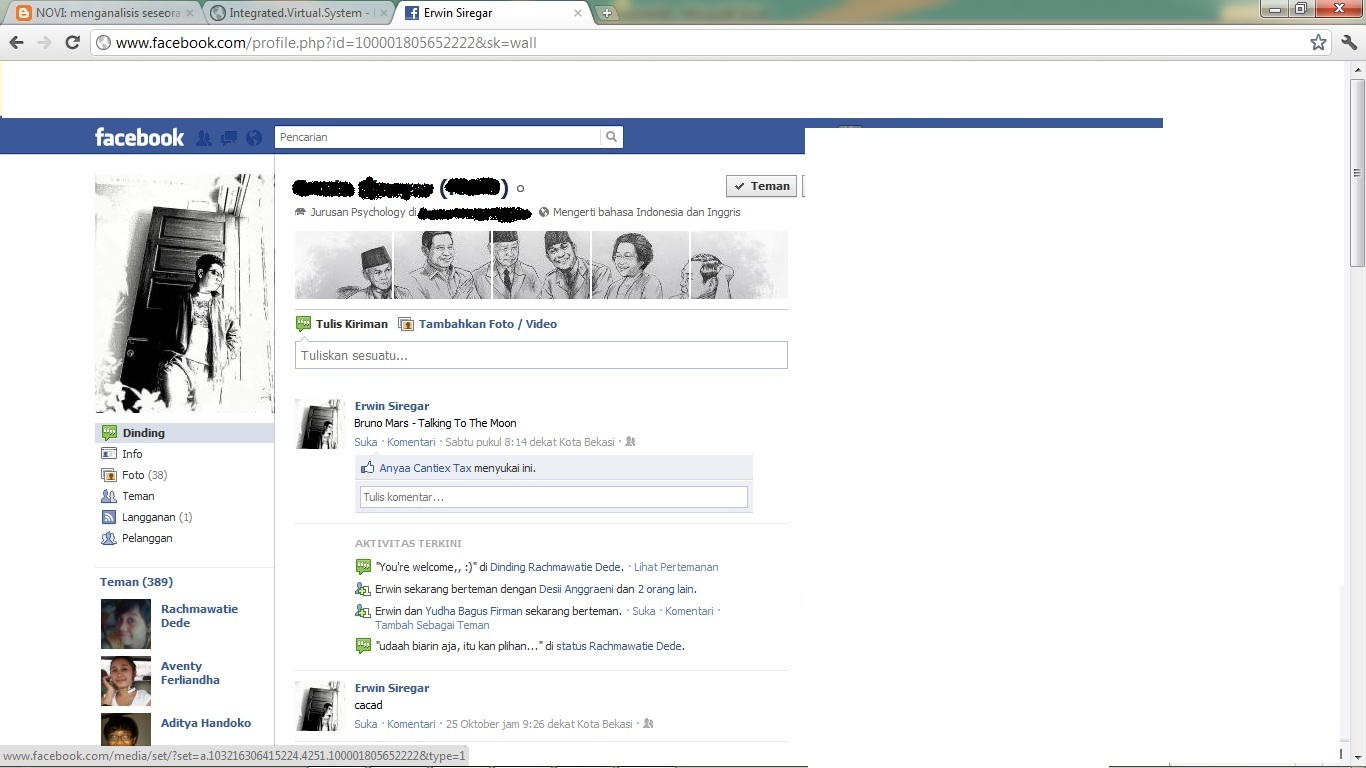Click Komentari on cacad post
Viewport: 1366px width, 768px height.
click(x=411, y=723)
